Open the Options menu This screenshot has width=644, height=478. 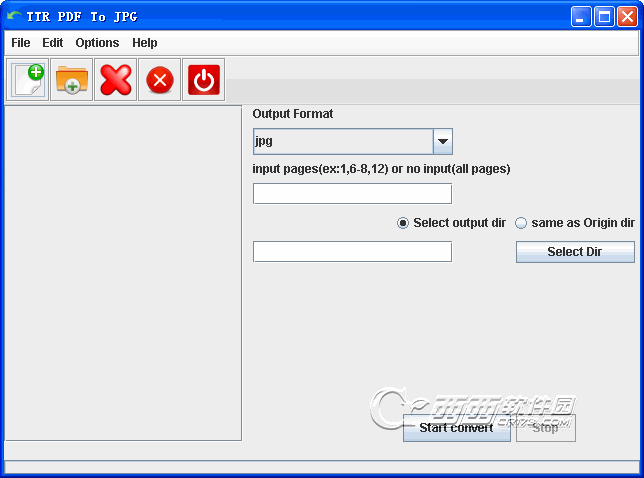click(x=97, y=43)
